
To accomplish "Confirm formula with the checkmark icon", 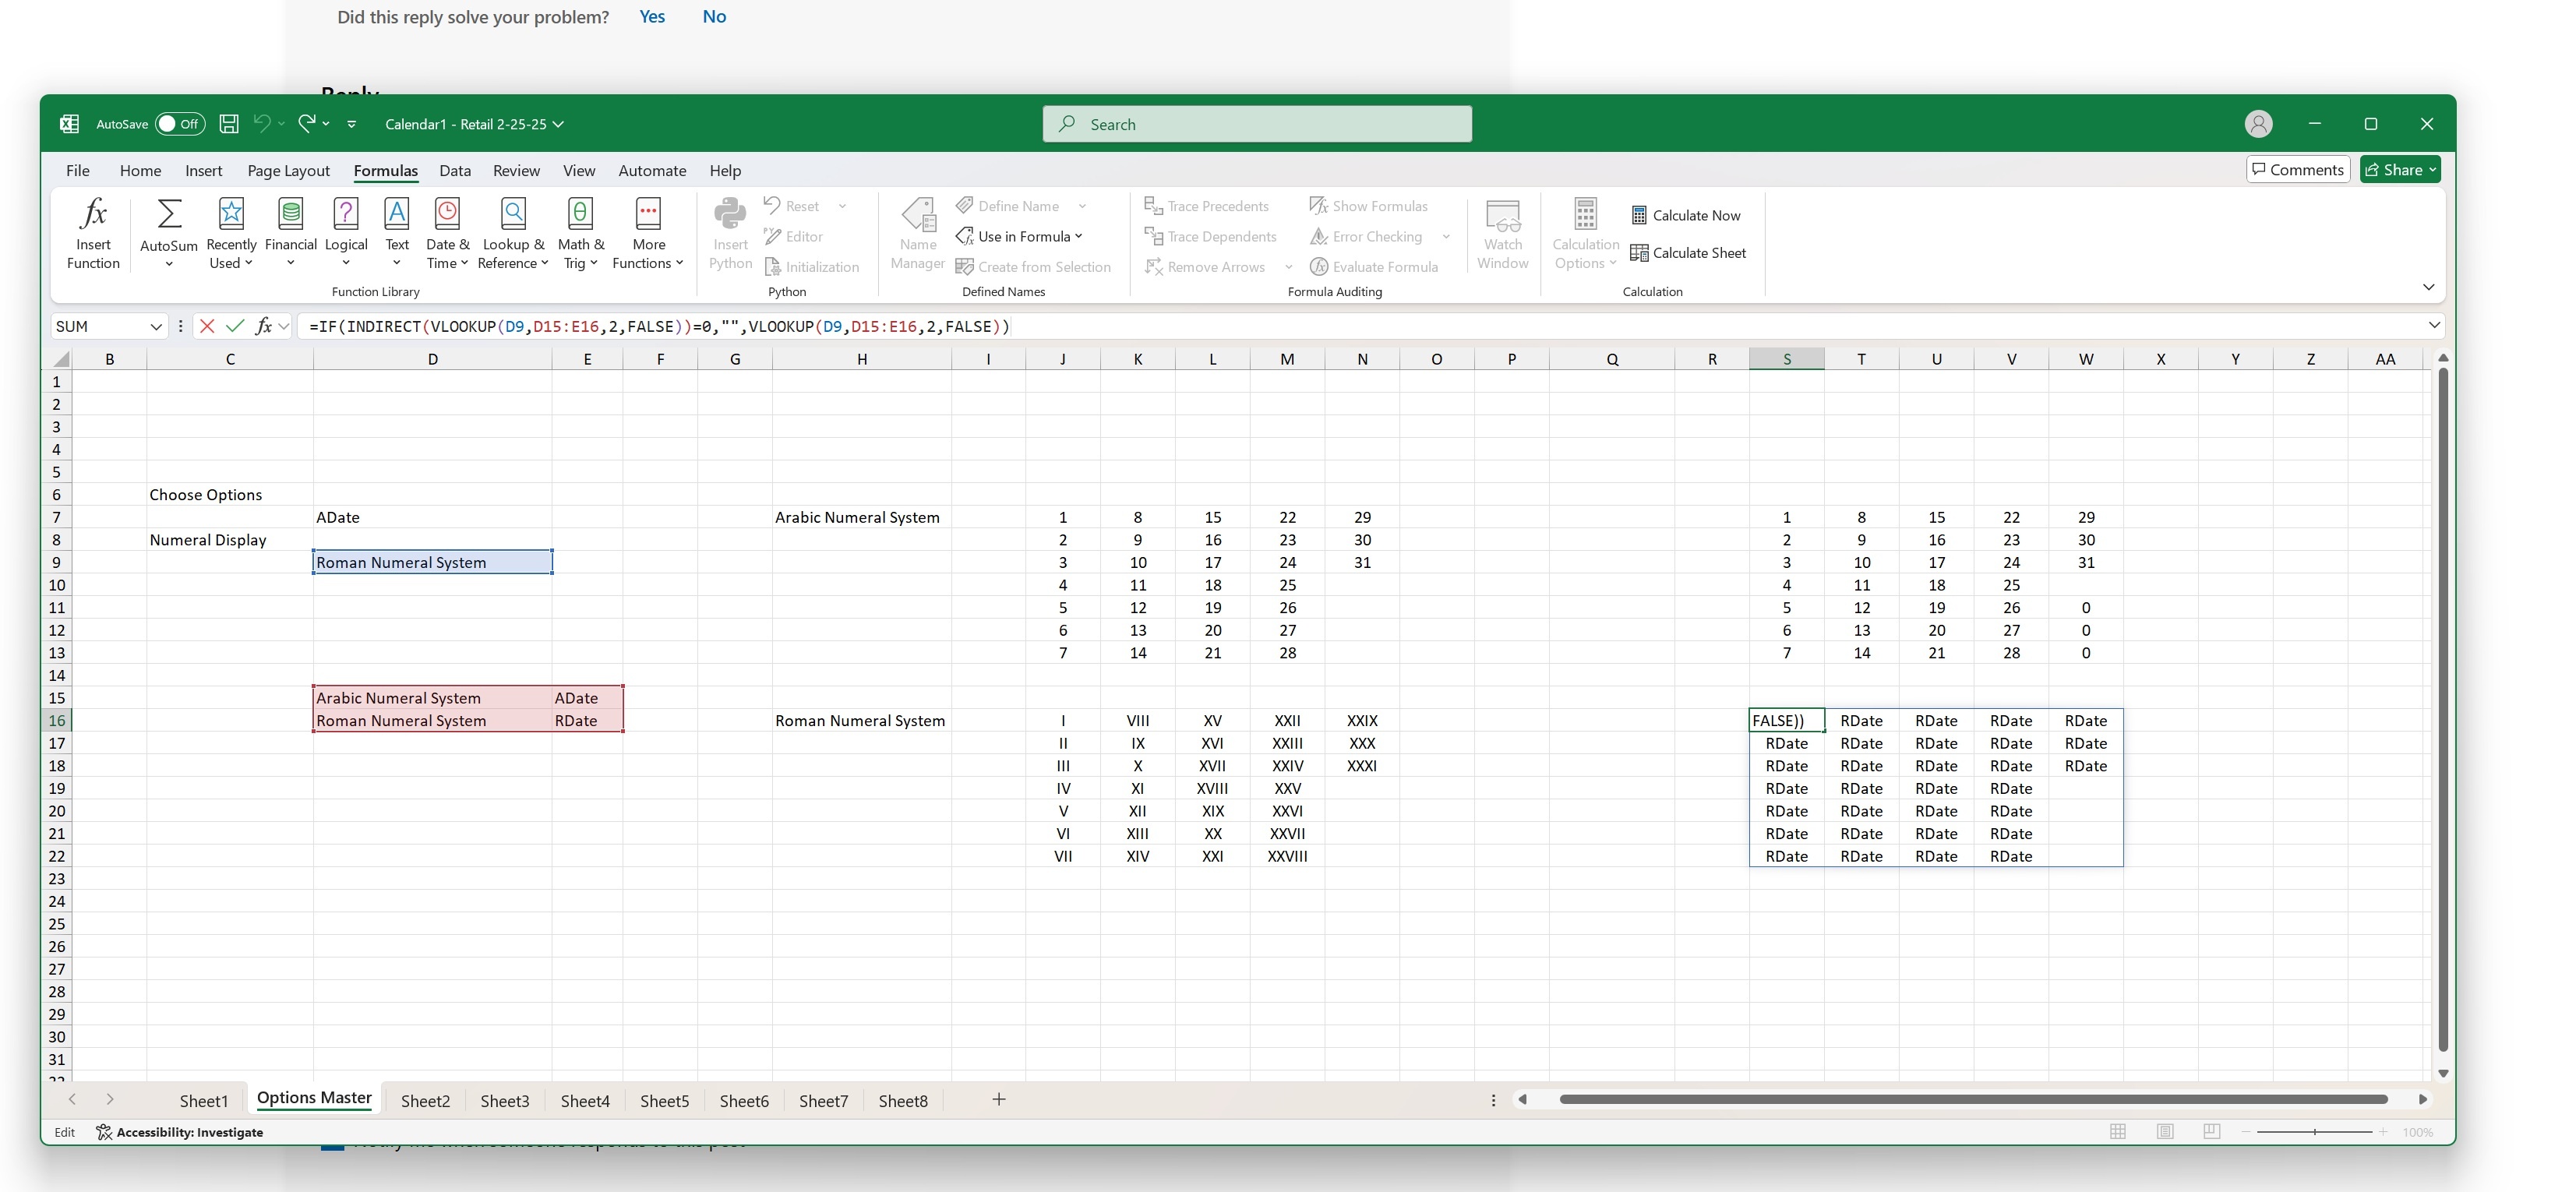I will [235, 326].
